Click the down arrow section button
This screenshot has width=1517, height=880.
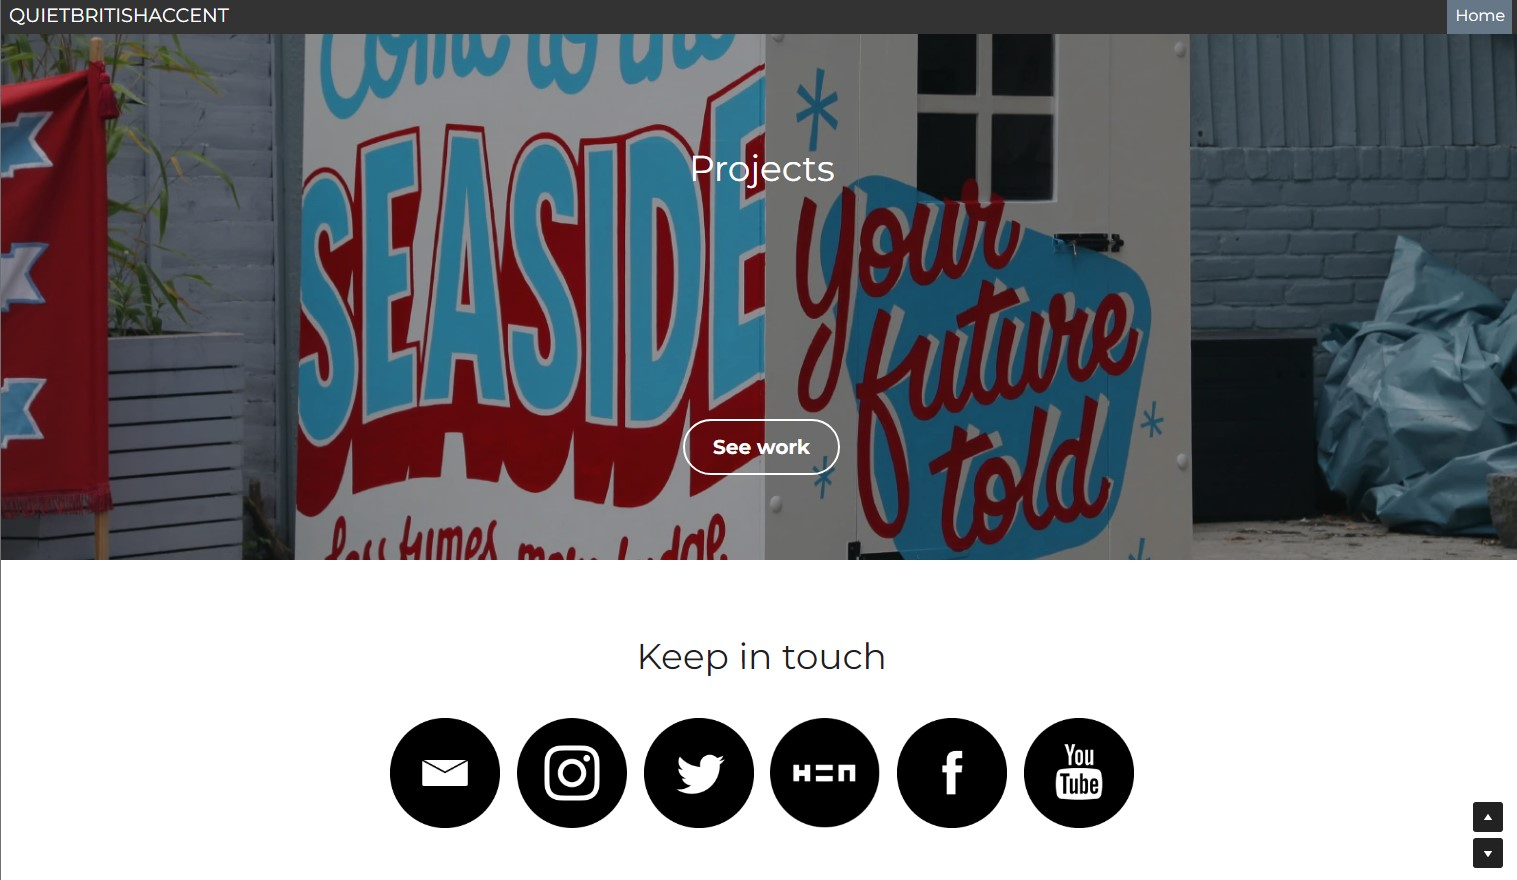pyautogui.click(x=1488, y=853)
